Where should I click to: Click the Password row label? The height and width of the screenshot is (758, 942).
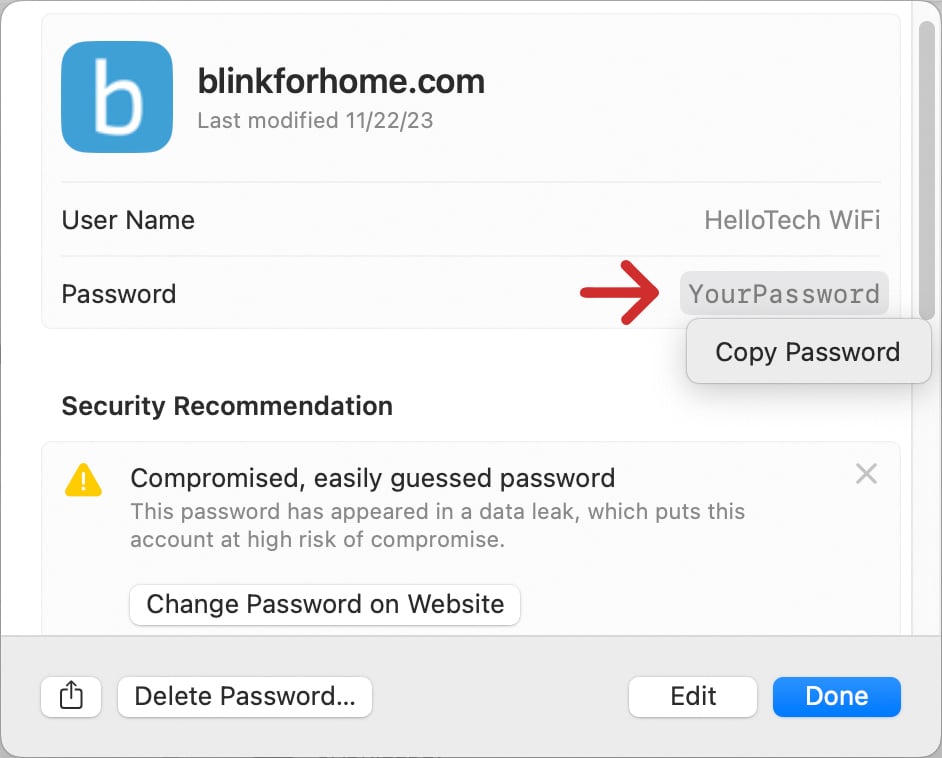[x=118, y=293]
